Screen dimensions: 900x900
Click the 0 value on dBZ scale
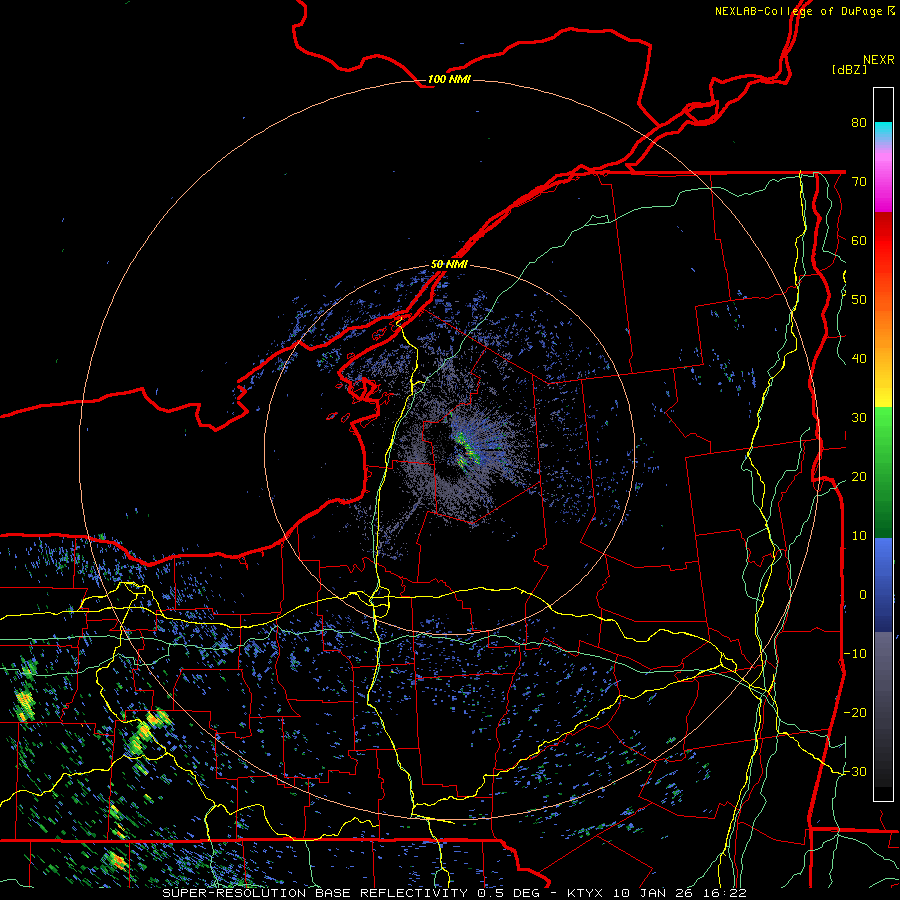[x=863, y=595]
